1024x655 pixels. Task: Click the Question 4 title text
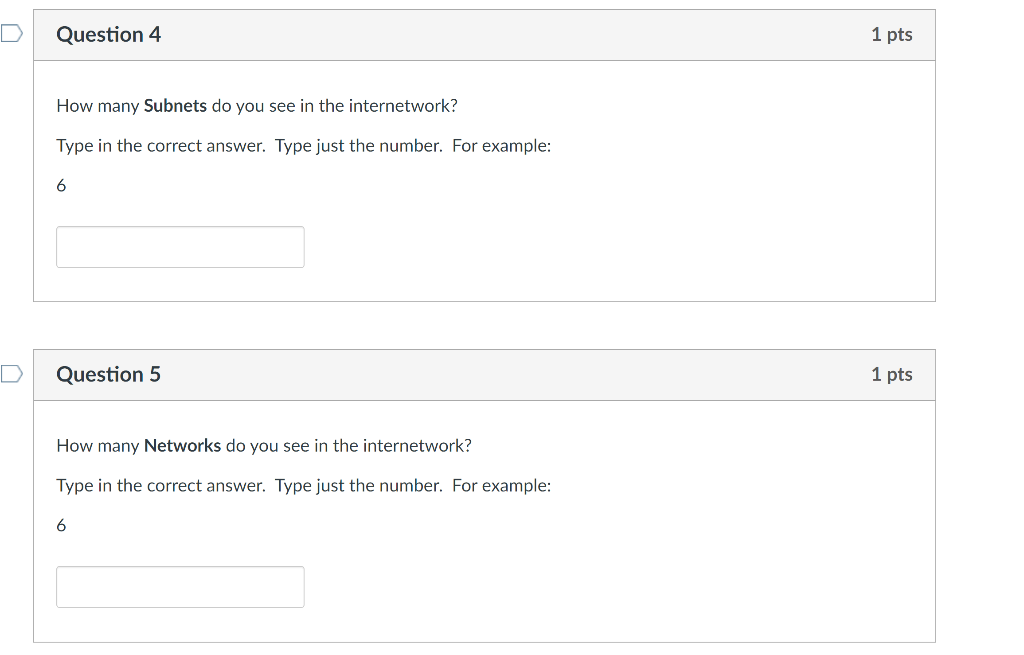click(108, 34)
